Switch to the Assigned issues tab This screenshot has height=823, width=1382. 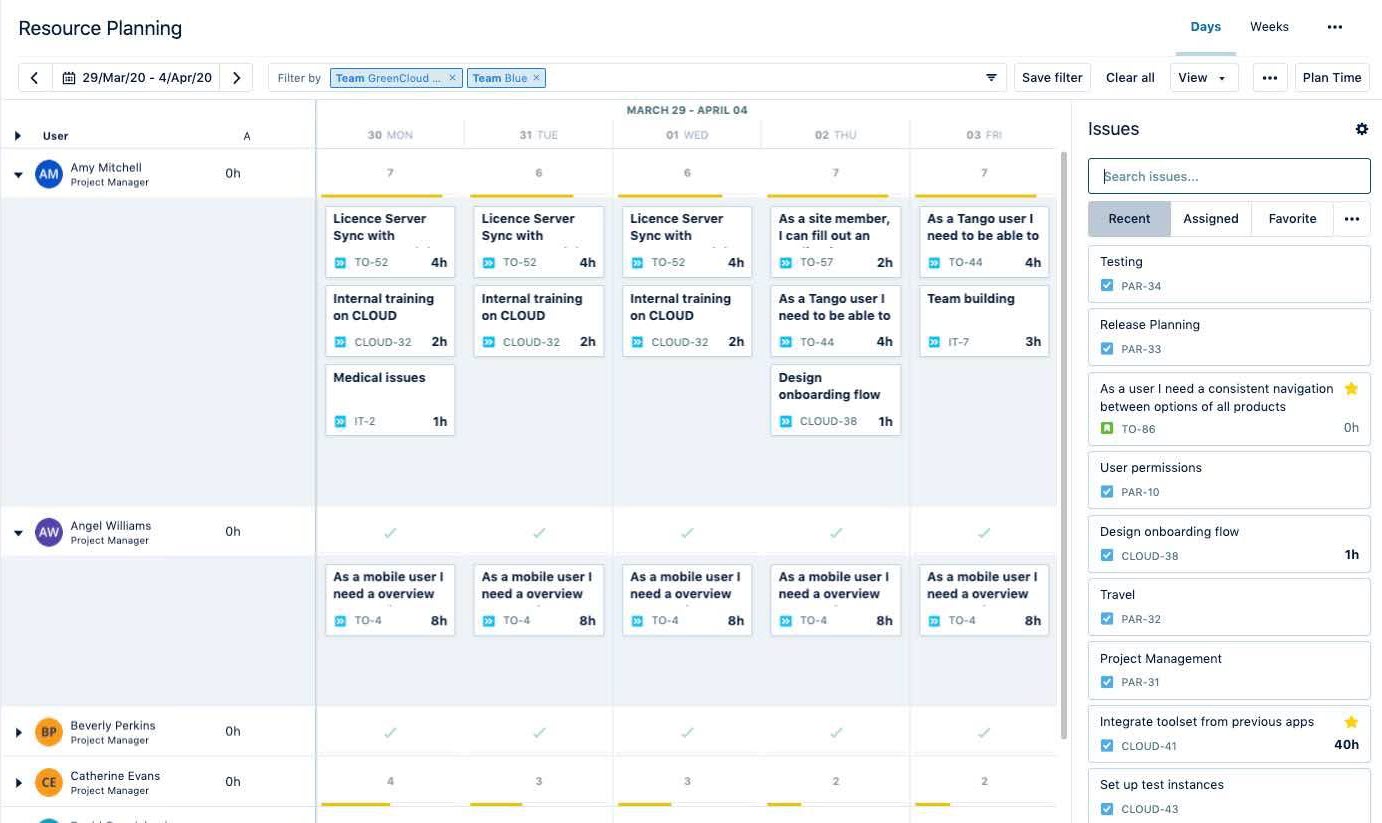[x=1211, y=218]
